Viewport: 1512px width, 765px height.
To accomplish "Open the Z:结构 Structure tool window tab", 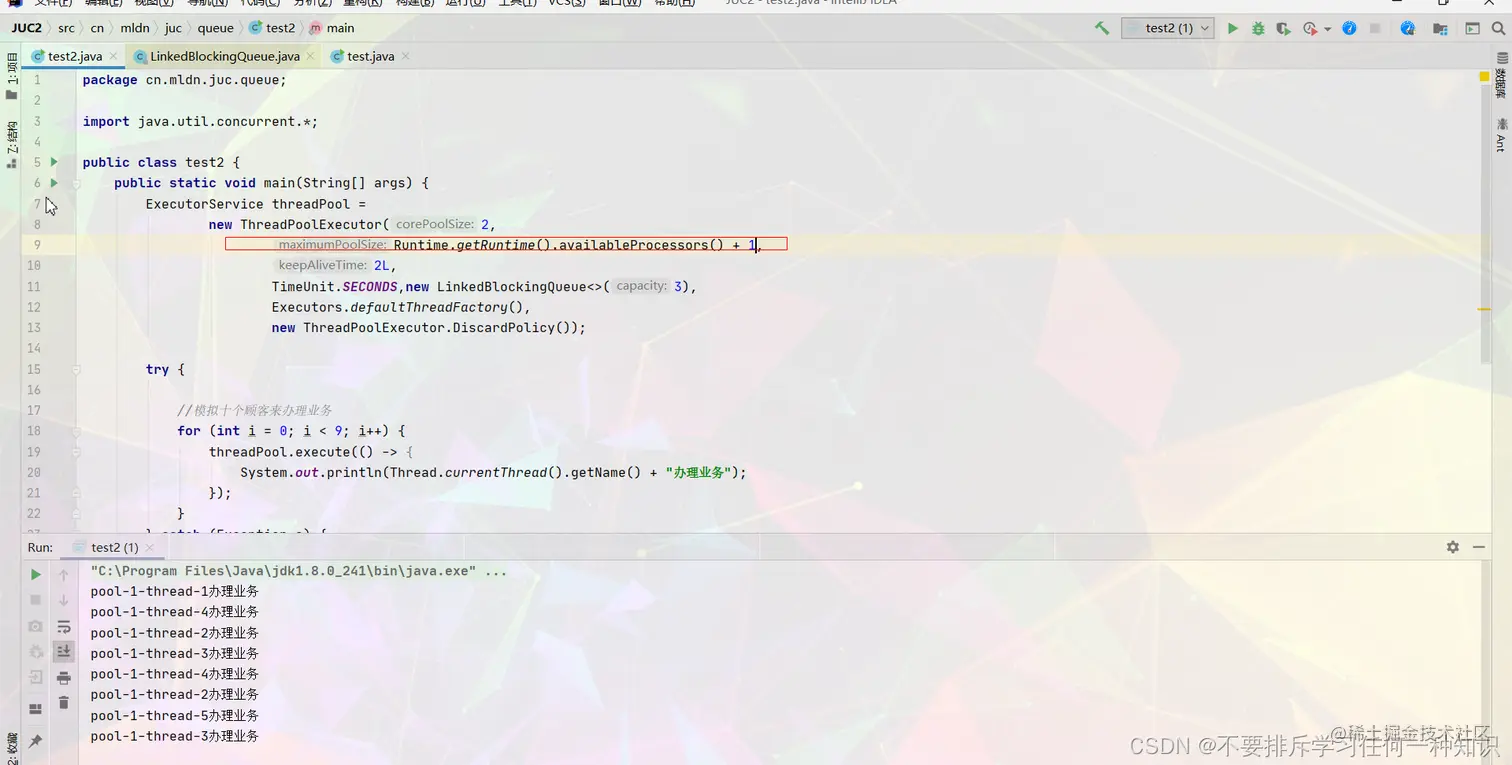I will click(11, 145).
